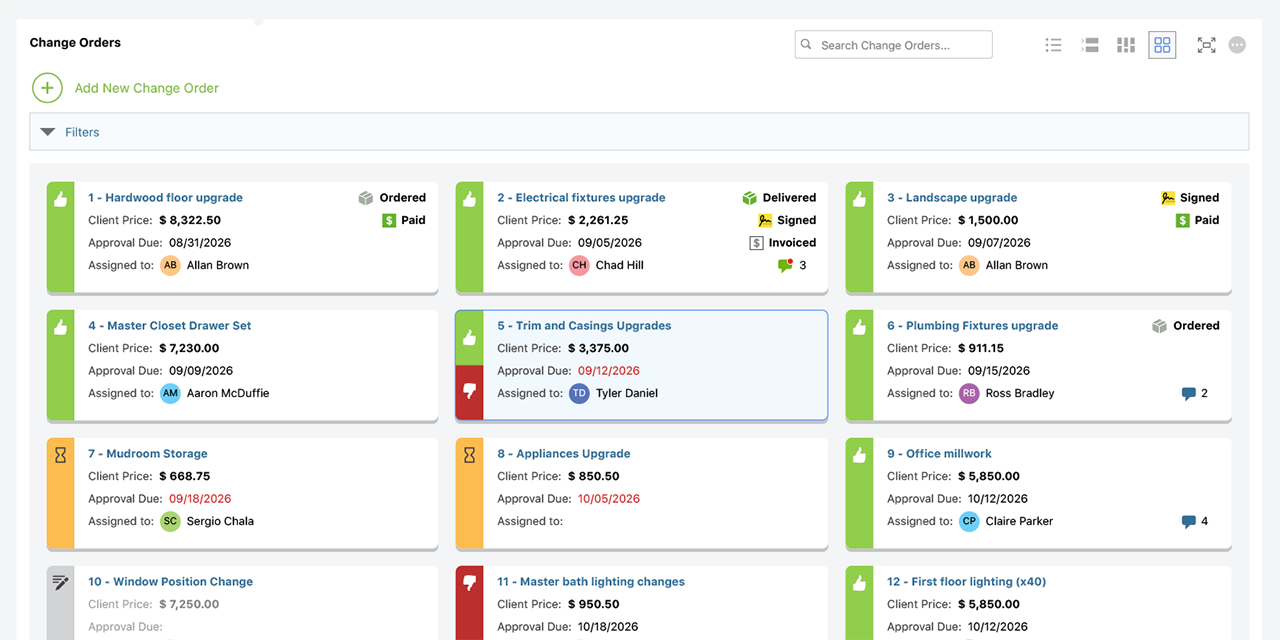1280x640 pixels.
Task: Click draft pencil icon on Window Position Change
Action: [x=61, y=582]
